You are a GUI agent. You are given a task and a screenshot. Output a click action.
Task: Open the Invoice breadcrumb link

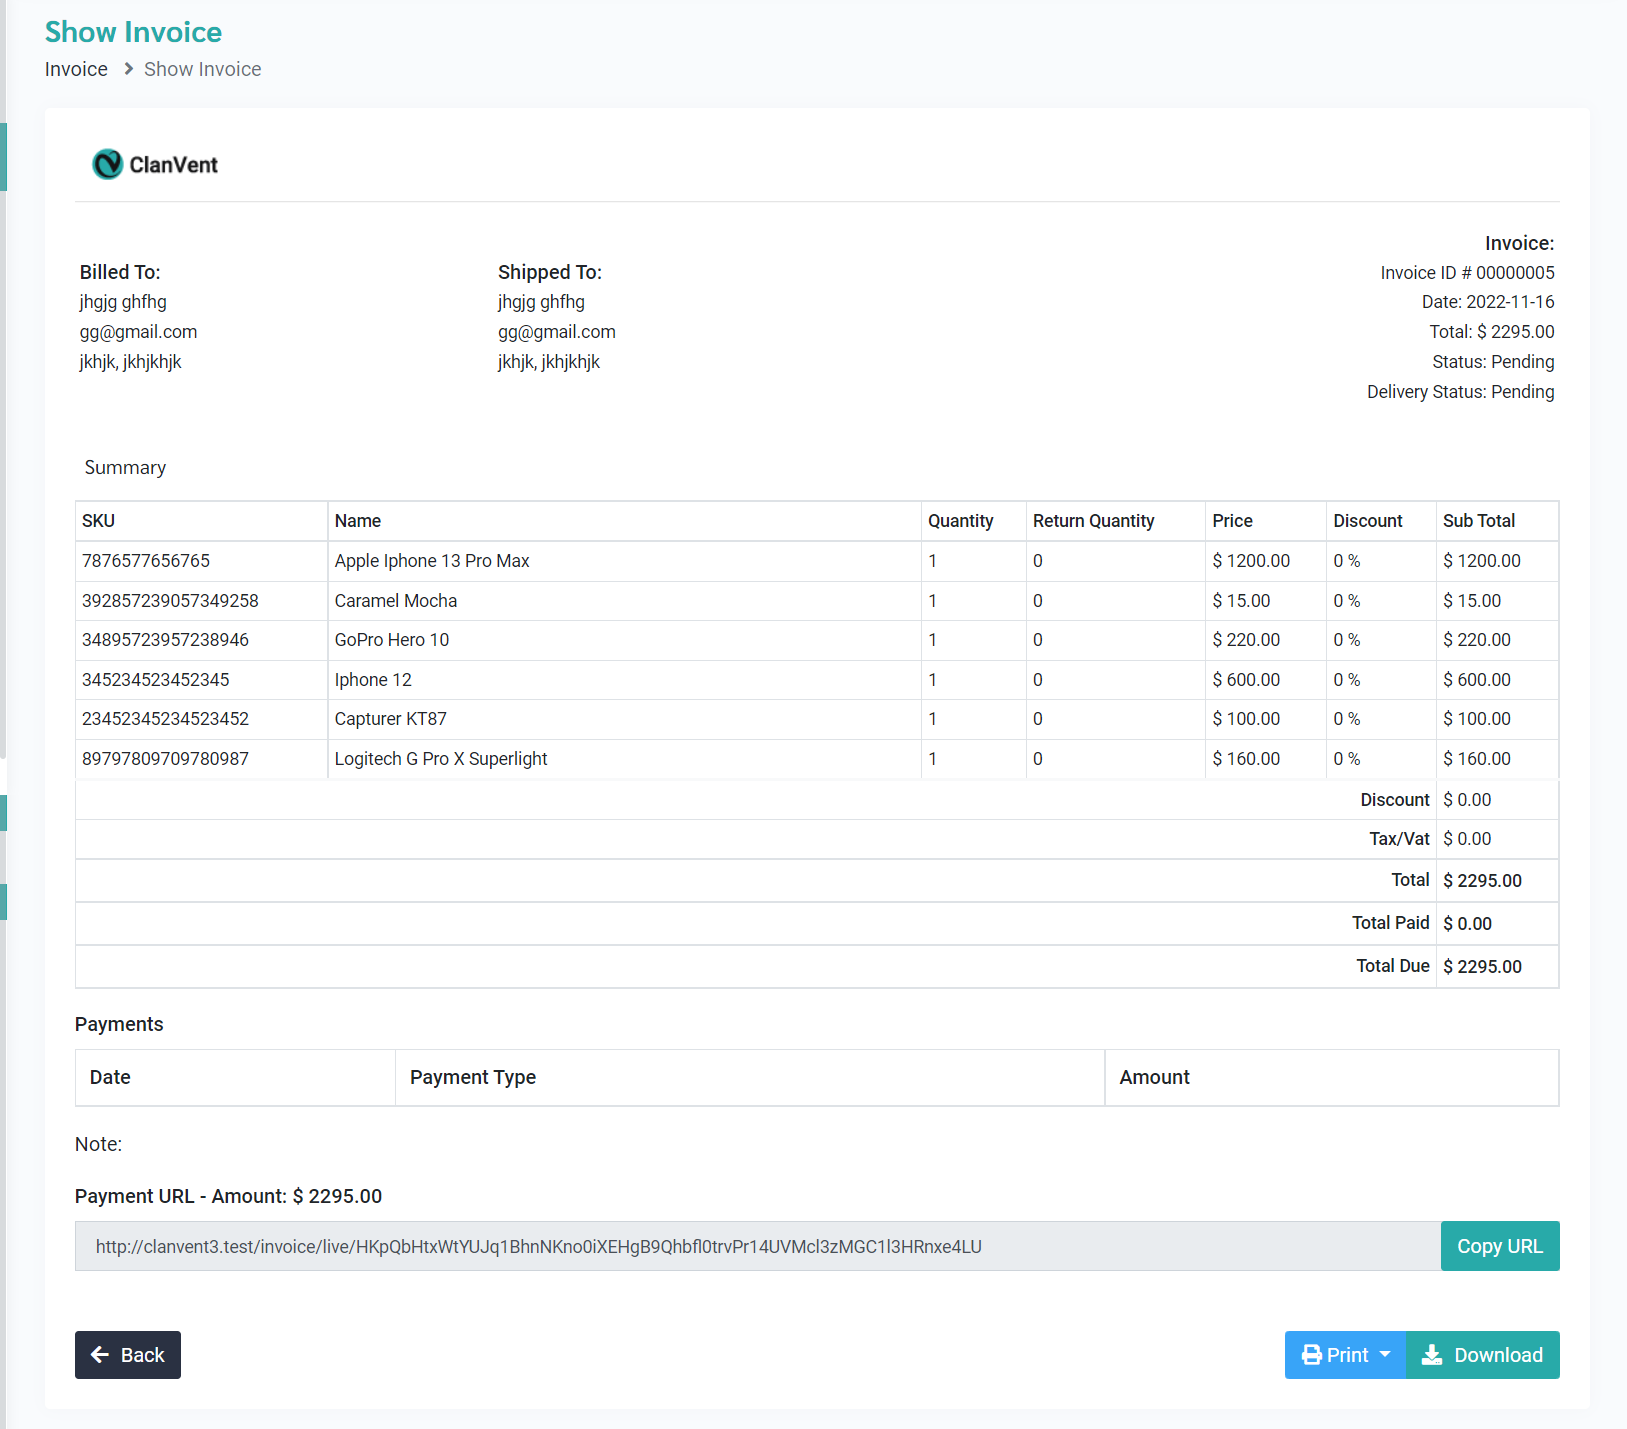(x=76, y=69)
